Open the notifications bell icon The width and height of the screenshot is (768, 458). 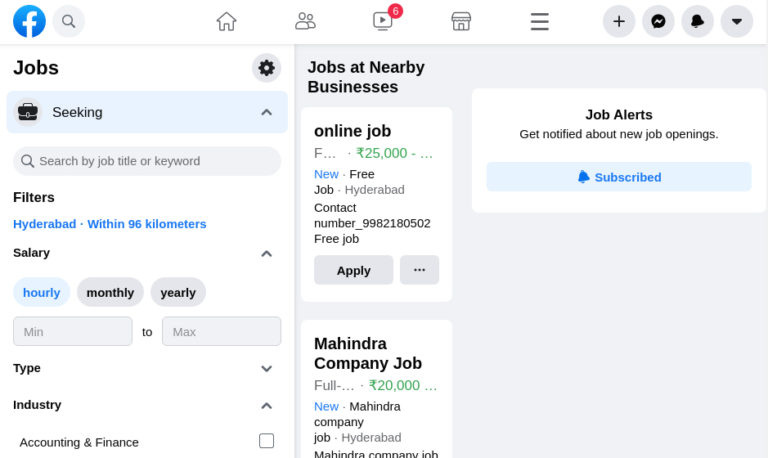point(697,21)
